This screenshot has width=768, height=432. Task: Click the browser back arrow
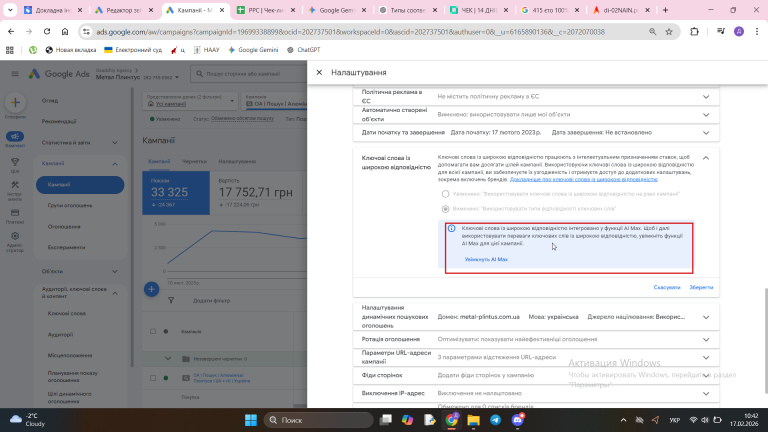tap(11, 32)
